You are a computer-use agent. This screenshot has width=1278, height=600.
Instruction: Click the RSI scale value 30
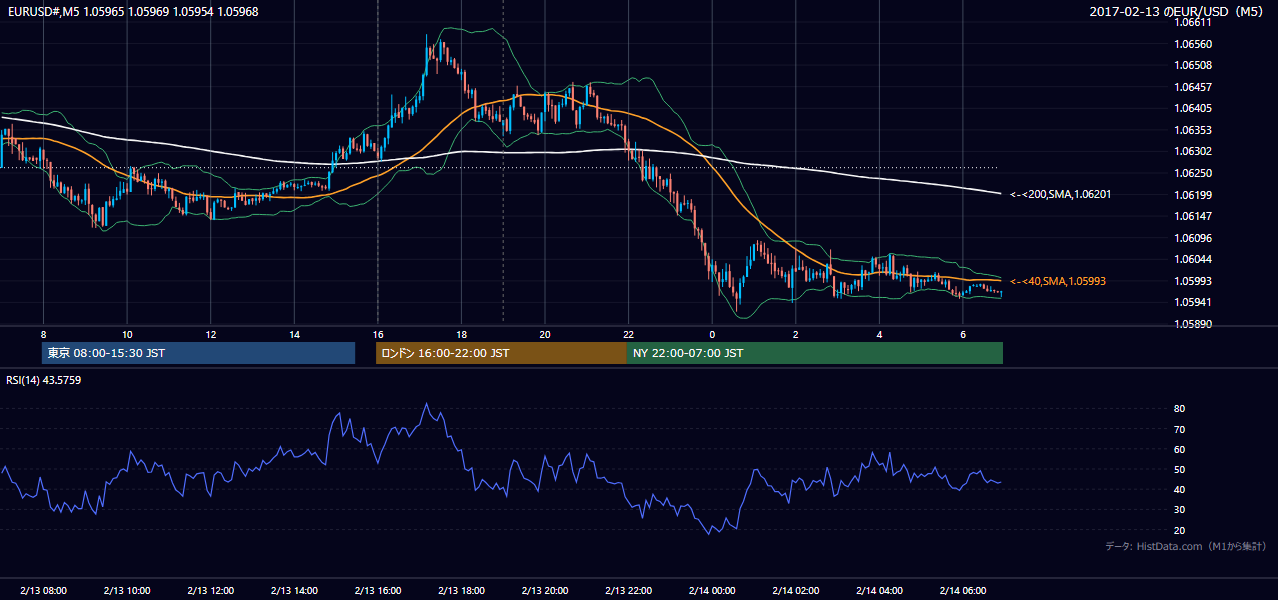tap(1180, 510)
